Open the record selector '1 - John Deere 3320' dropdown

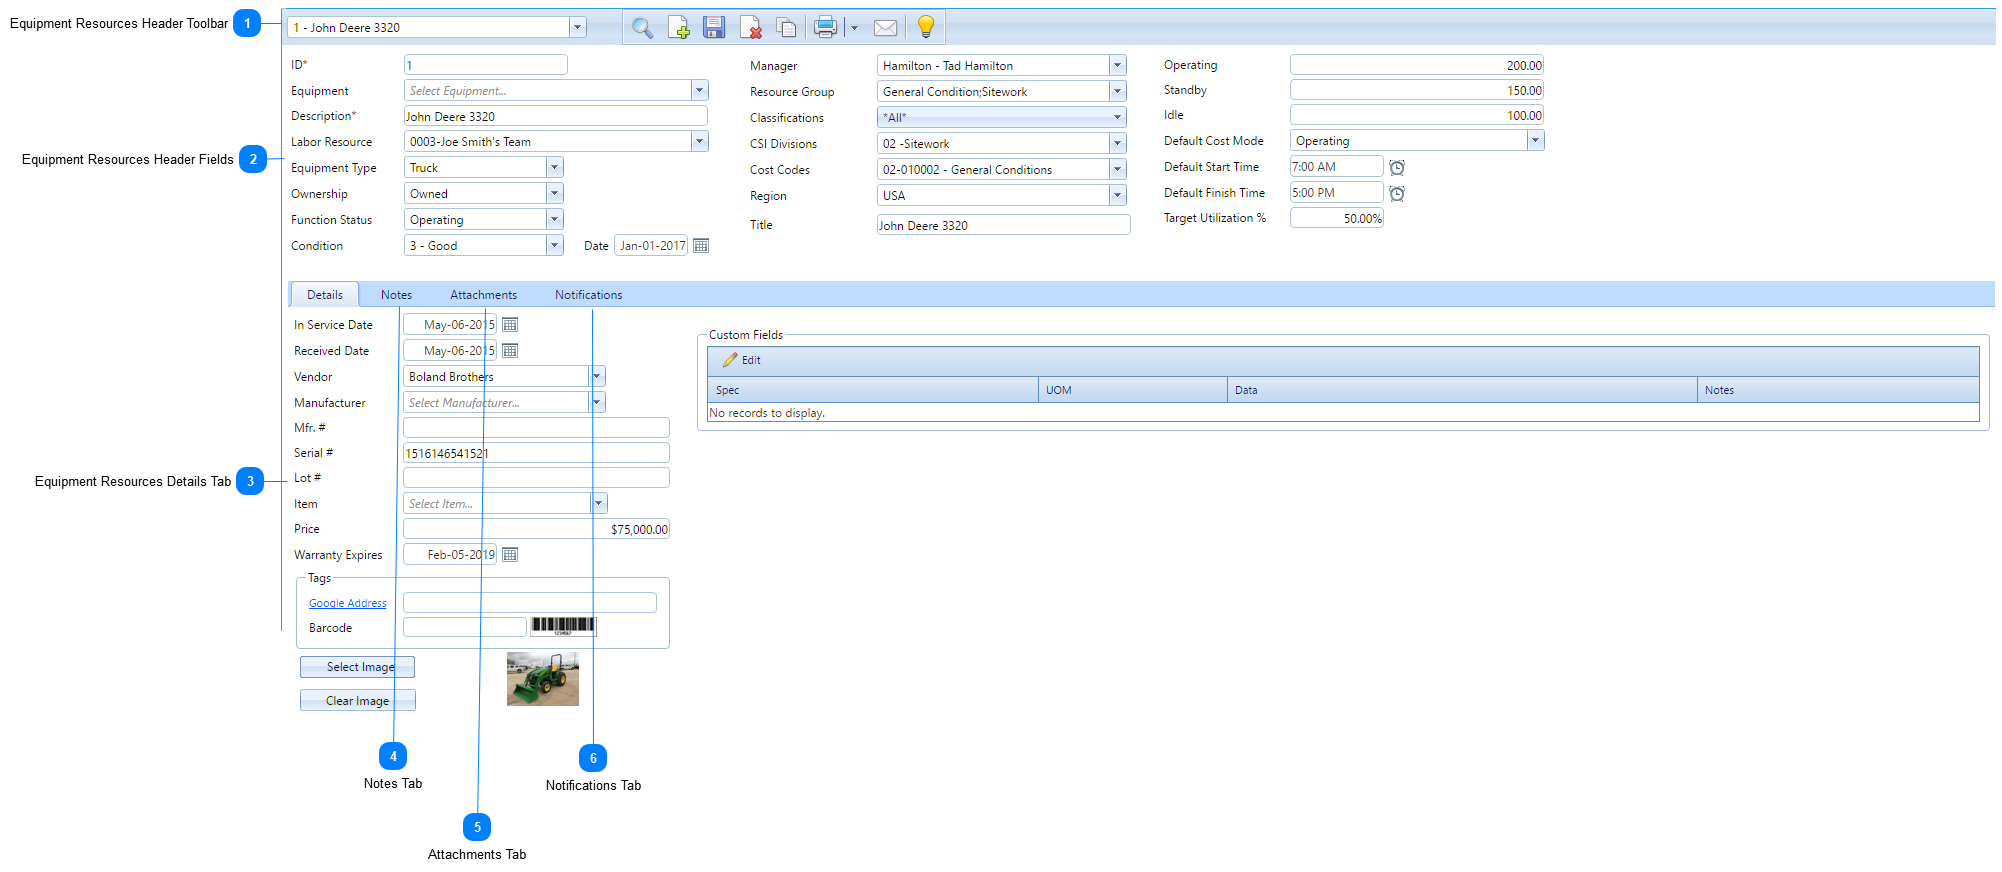pyautogui.click(x=577, y=28)
